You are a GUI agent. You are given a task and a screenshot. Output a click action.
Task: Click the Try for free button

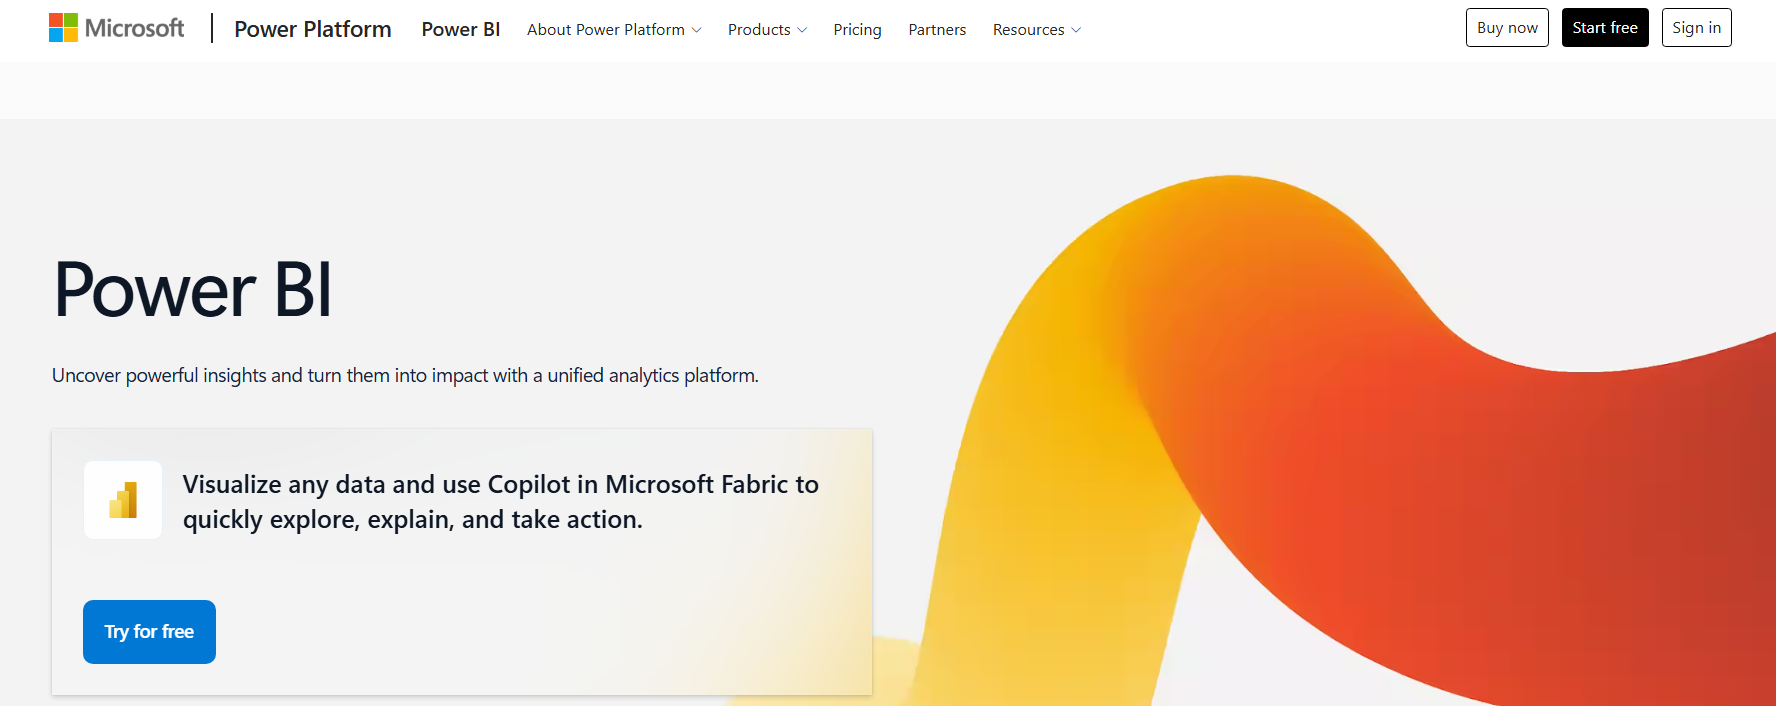(149, 632)
